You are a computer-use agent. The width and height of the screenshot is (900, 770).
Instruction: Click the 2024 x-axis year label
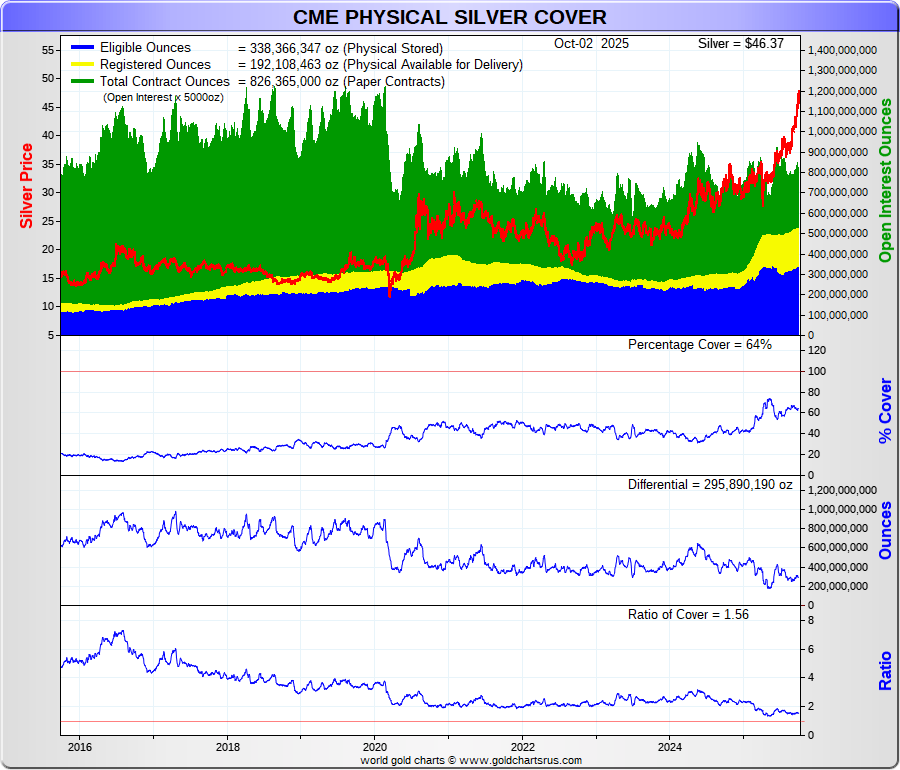click(x=670, y=747)
